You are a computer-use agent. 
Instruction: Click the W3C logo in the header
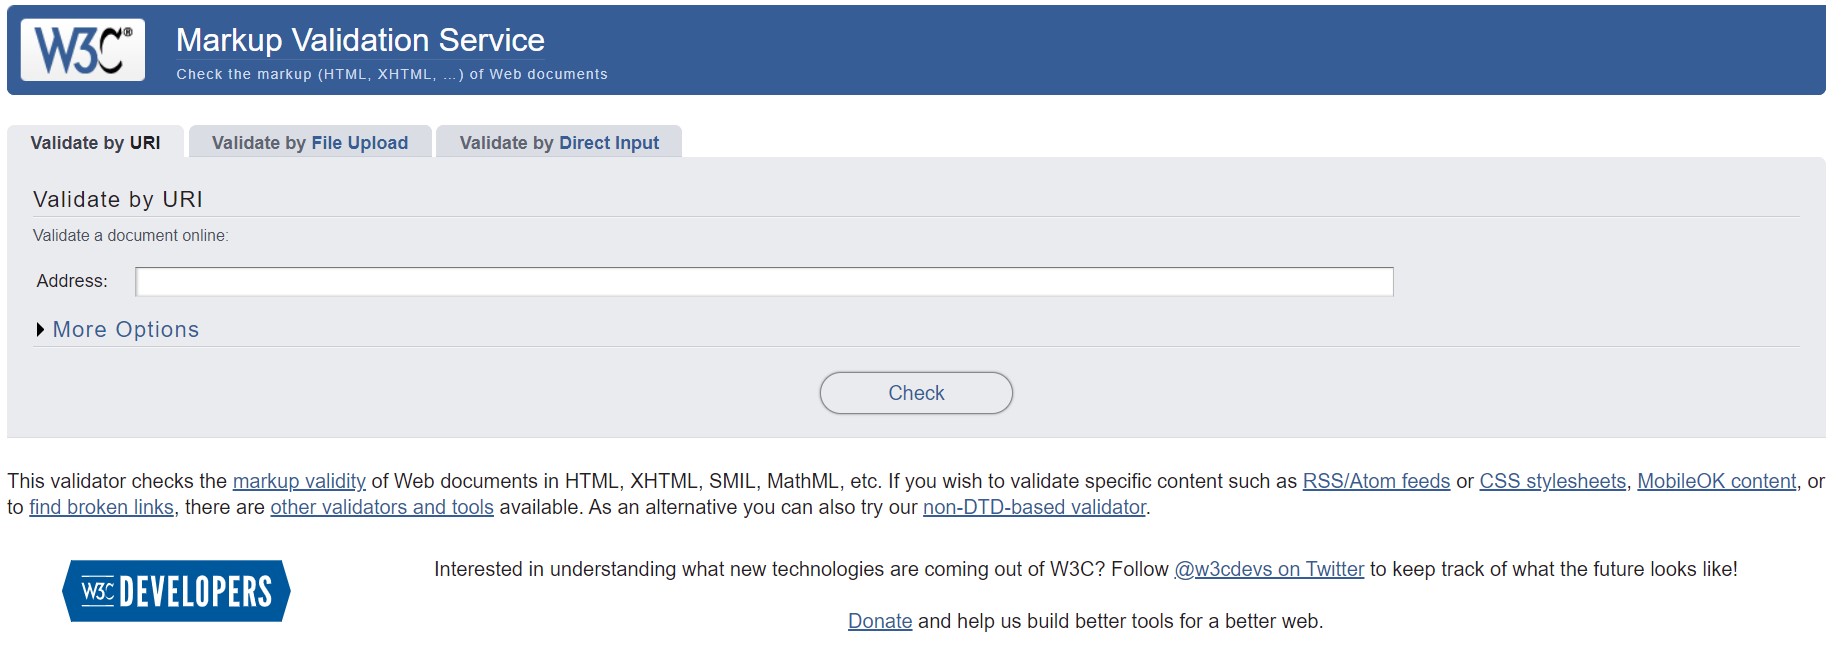(83, 50)
